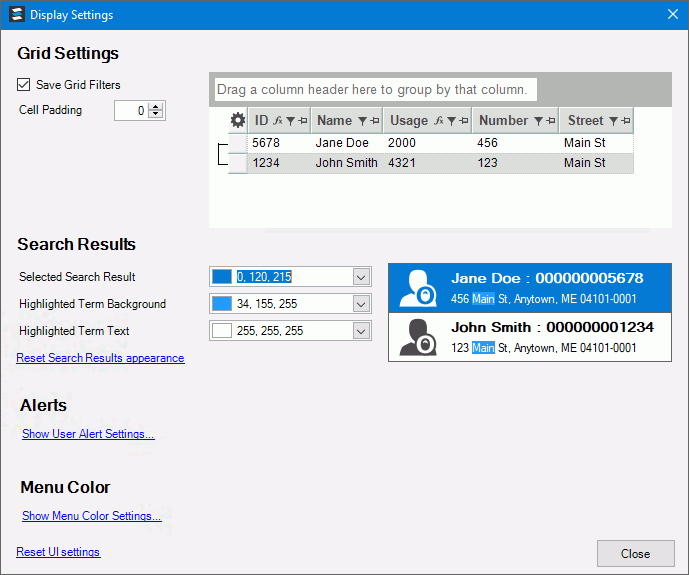Click the Number cell '456'
The height and width of the screenshot is (575, 689).
[515, 143]
